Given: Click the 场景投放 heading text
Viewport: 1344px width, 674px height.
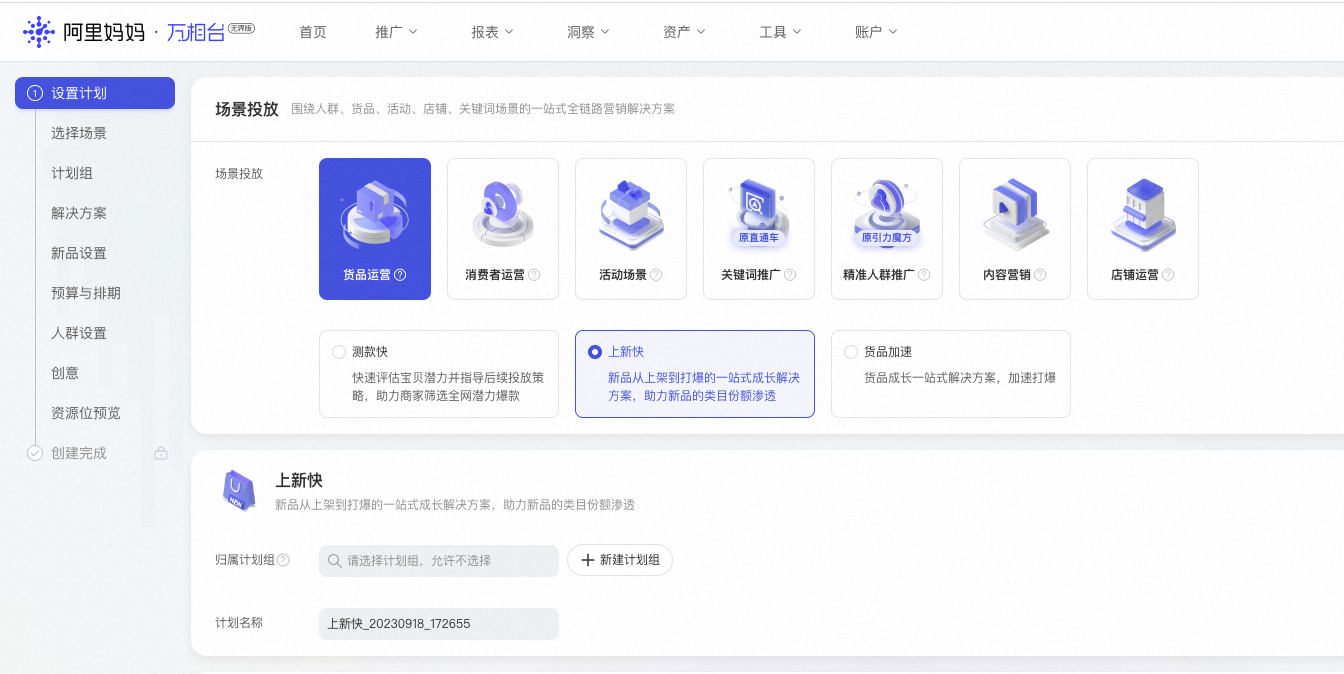Looking at the screenshot, I should coord(247,109).
